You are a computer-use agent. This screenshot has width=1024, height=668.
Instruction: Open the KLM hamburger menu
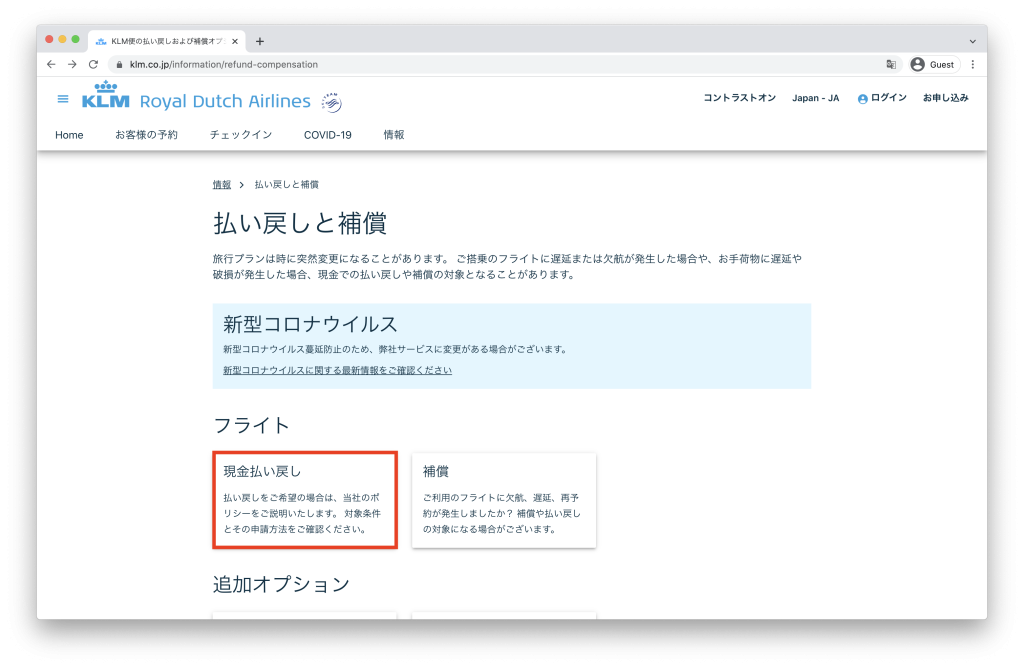click(63, 99)
